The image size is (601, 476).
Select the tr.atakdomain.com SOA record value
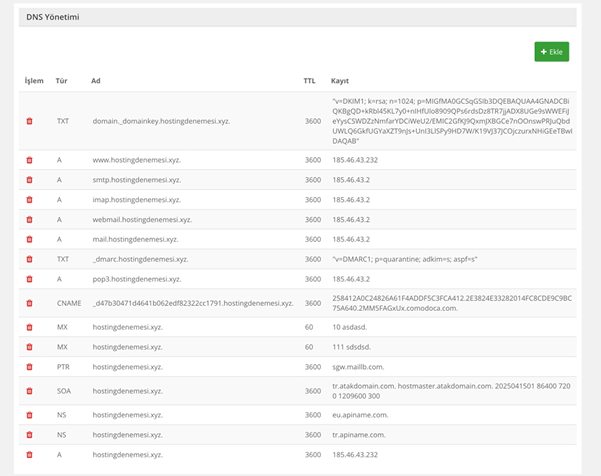pos(452,391)
